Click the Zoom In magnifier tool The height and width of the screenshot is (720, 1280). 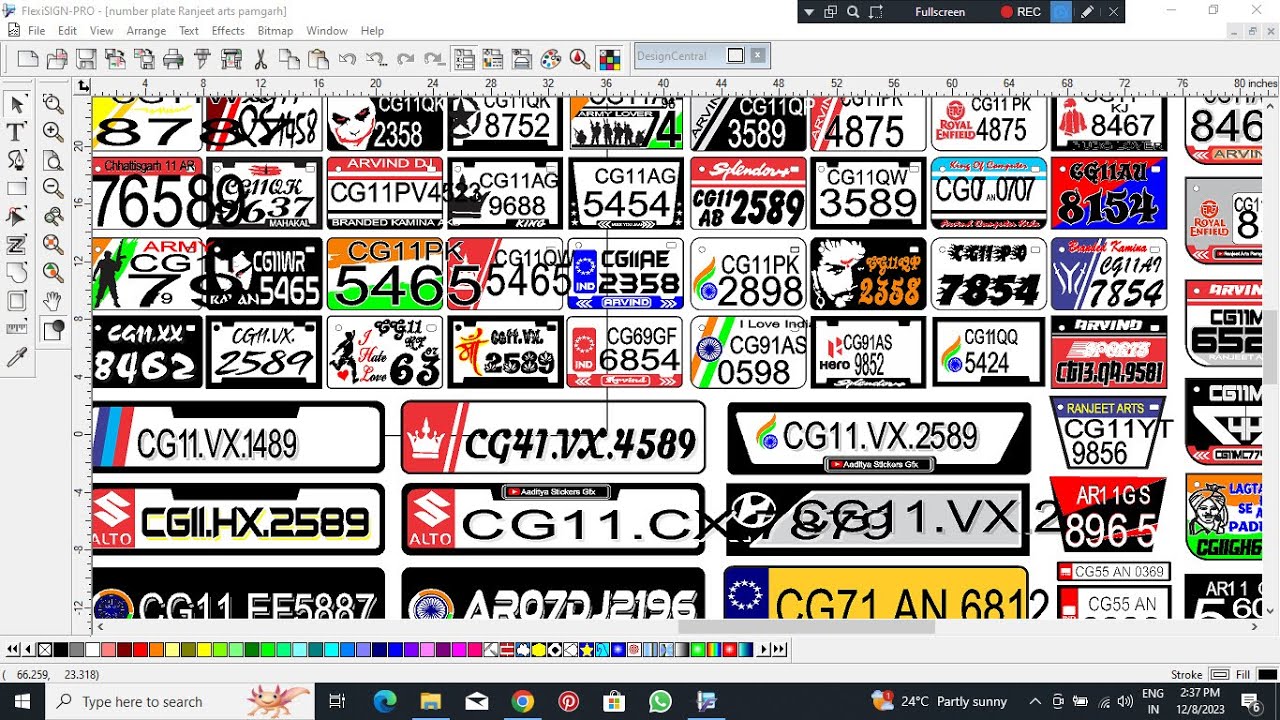(x=53, y=132)
